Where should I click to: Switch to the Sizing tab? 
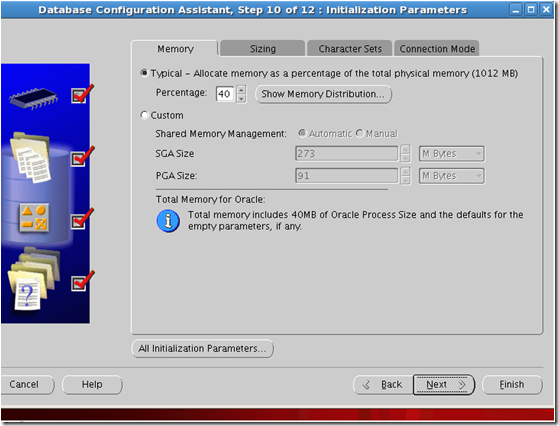pos(263,48)
